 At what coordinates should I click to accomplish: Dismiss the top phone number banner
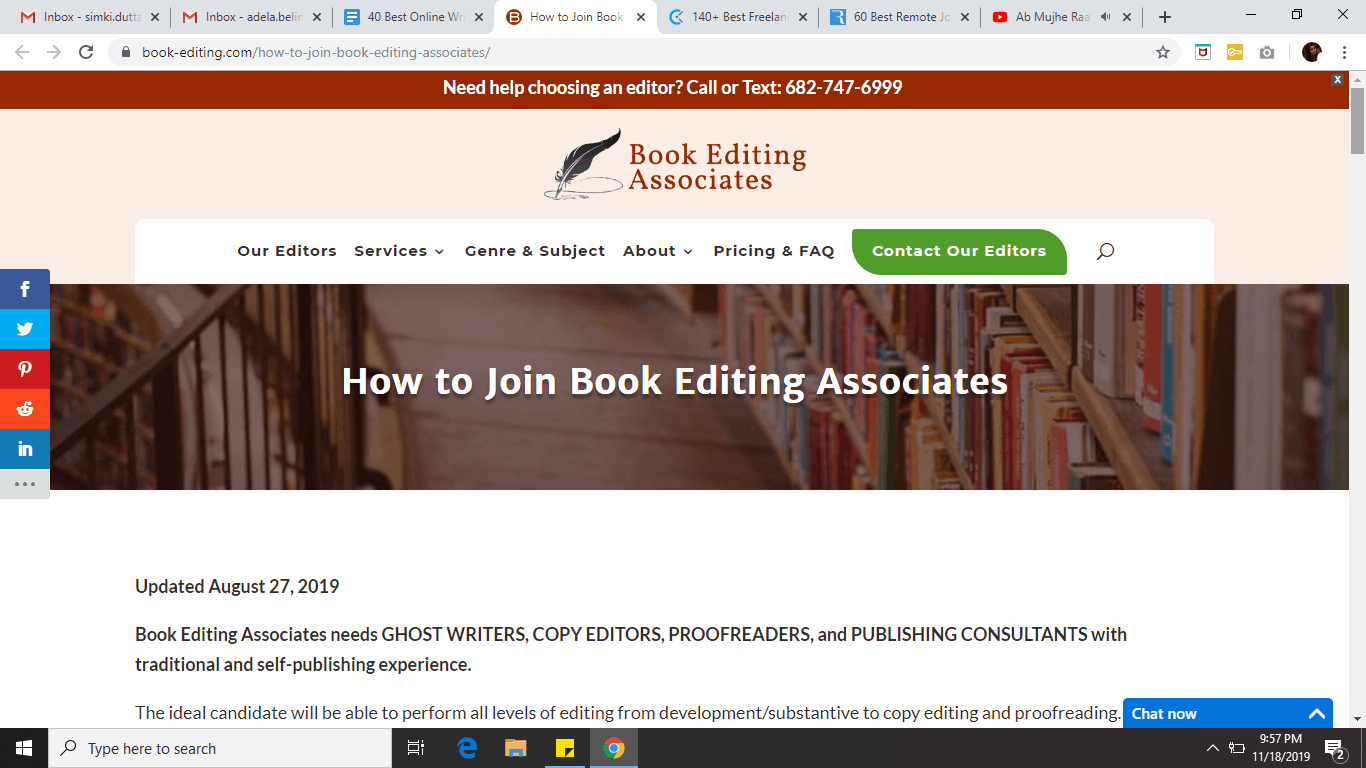pos(1338,79)
